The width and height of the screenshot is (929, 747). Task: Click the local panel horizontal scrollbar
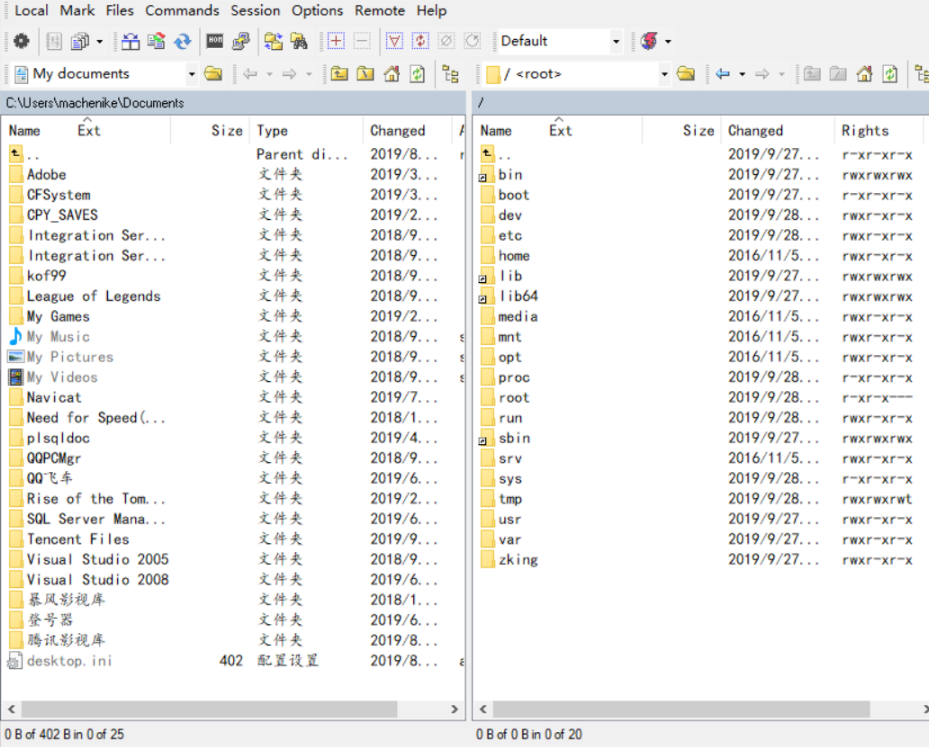point(209,709)
